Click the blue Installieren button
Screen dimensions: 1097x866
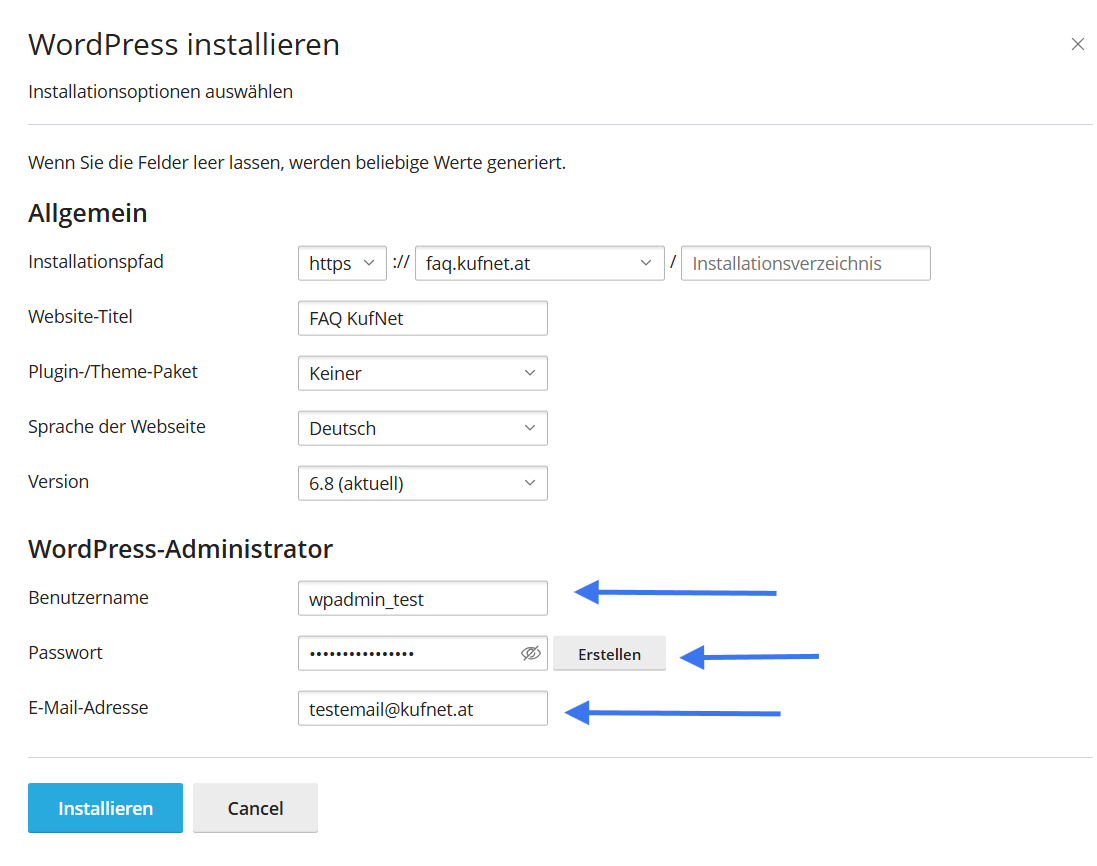105,808
